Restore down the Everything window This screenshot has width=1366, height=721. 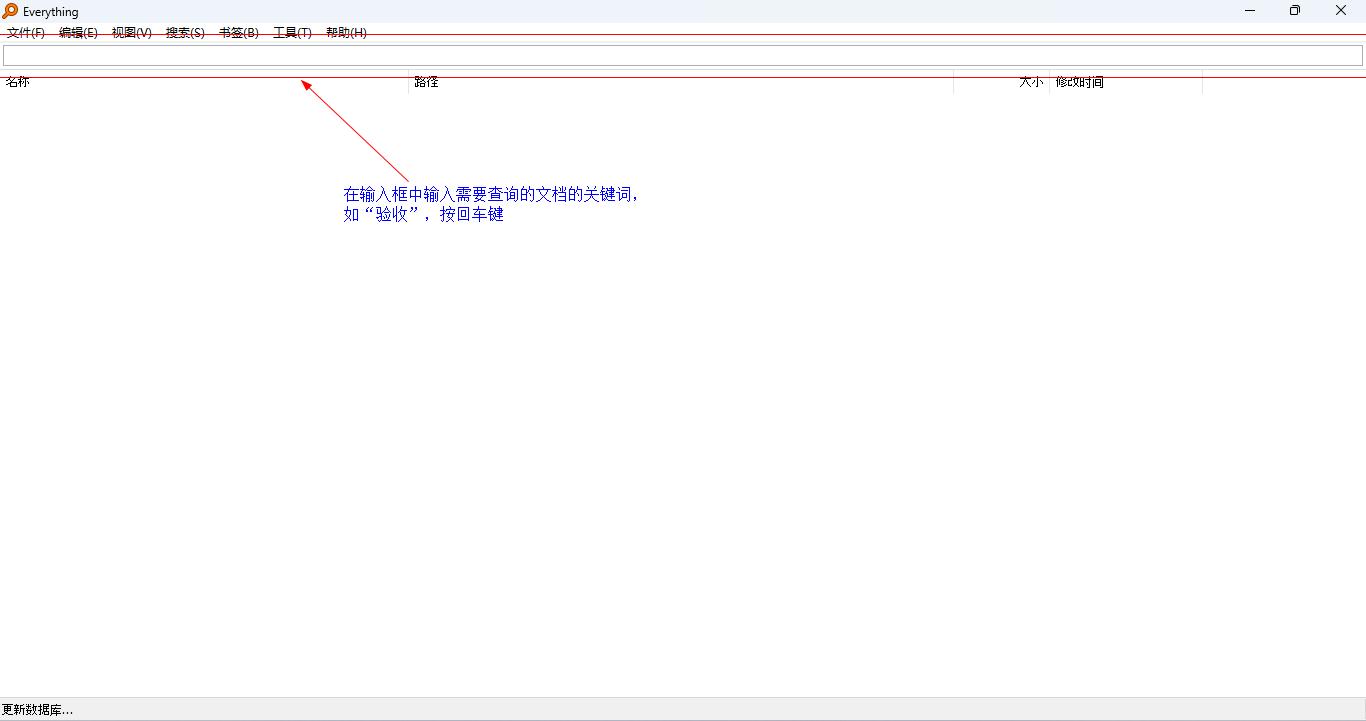pos(1295,11)
